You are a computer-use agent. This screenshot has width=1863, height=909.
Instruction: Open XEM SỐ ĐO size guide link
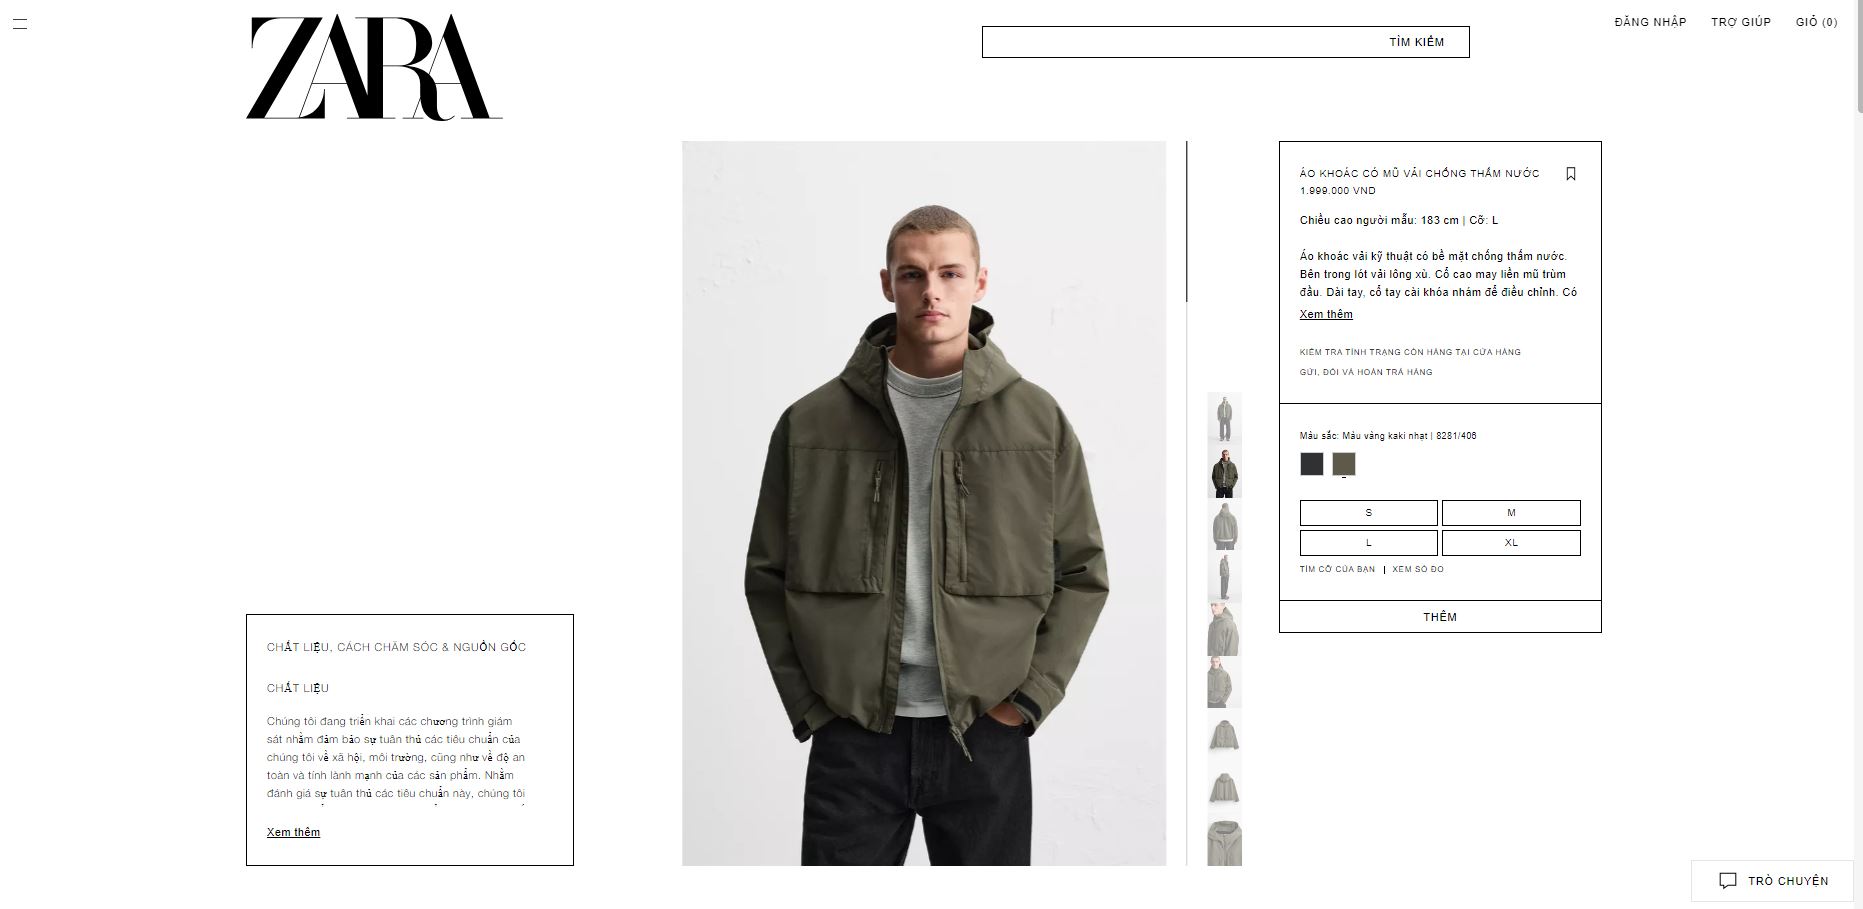(1418, 569)
